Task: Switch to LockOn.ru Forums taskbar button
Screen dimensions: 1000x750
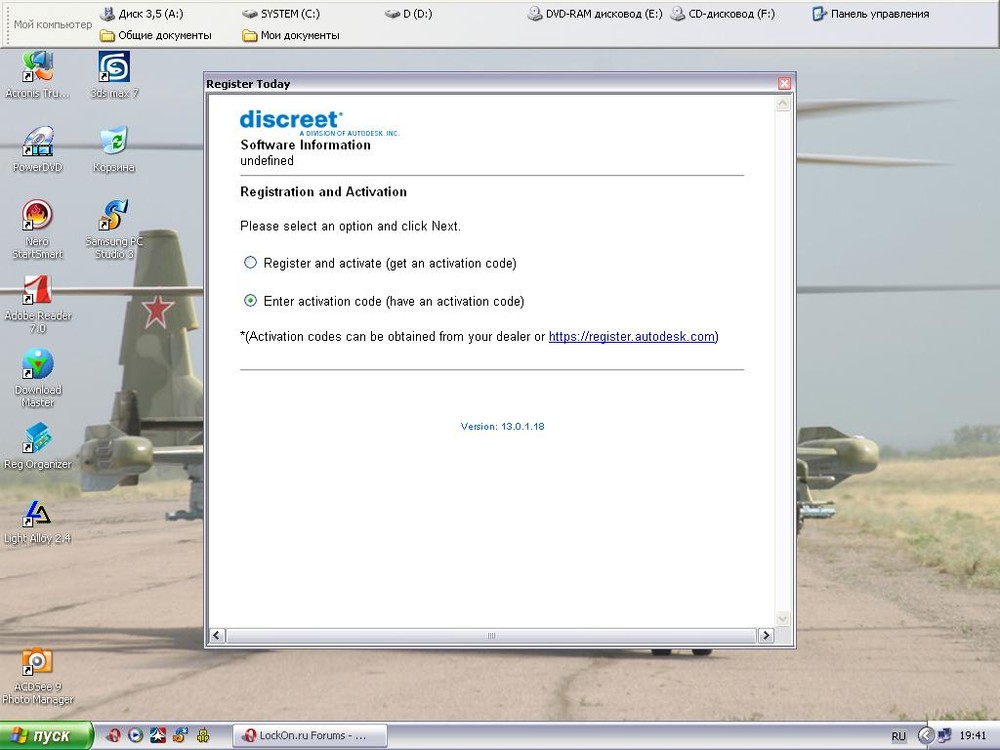Action: pyautogui.click(x=310, y=735)
